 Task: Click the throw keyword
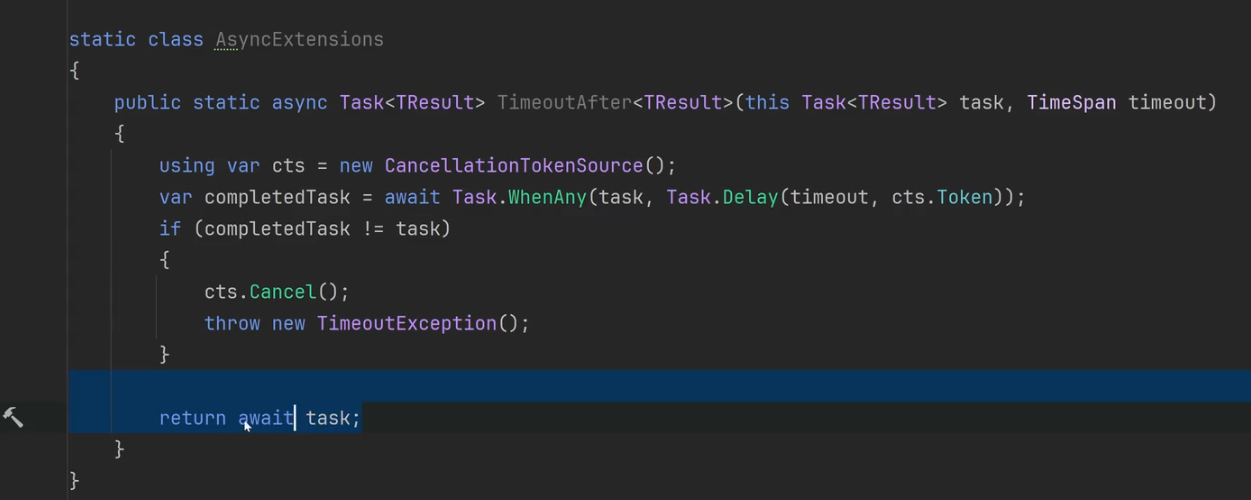(231, 323)
